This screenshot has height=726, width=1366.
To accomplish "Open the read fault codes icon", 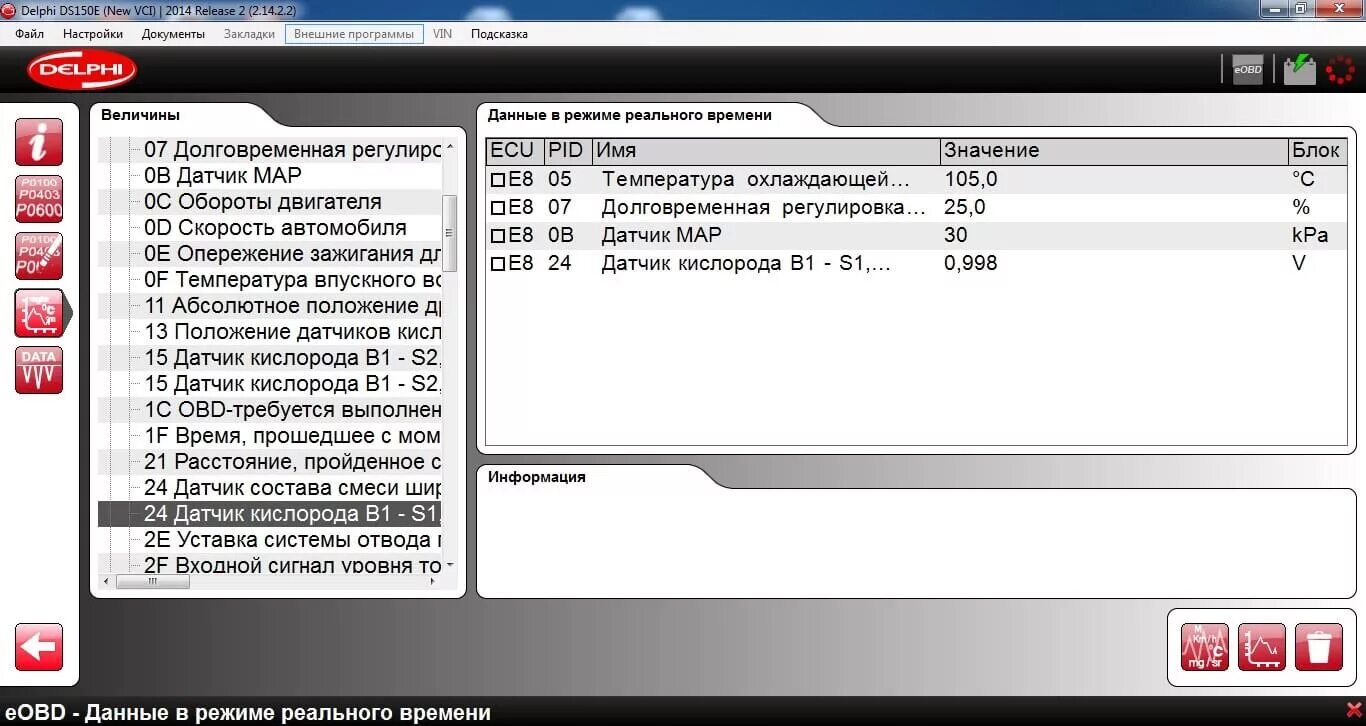I will pyautogui.click(x=39, y=199).
